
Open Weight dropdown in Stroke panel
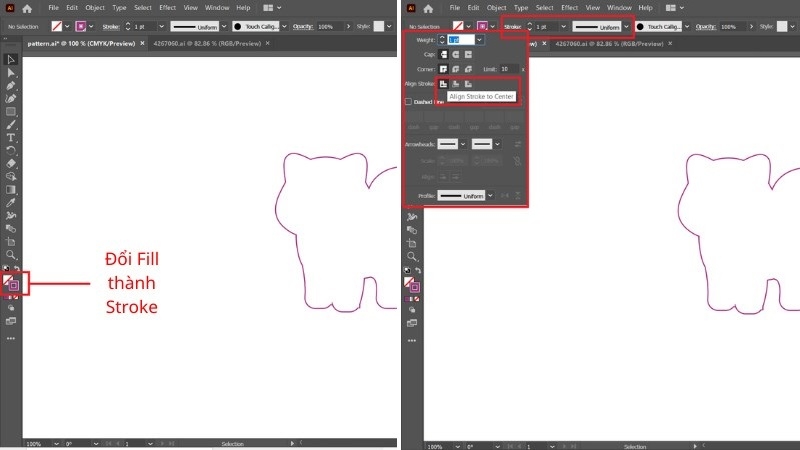click(480, 40)
